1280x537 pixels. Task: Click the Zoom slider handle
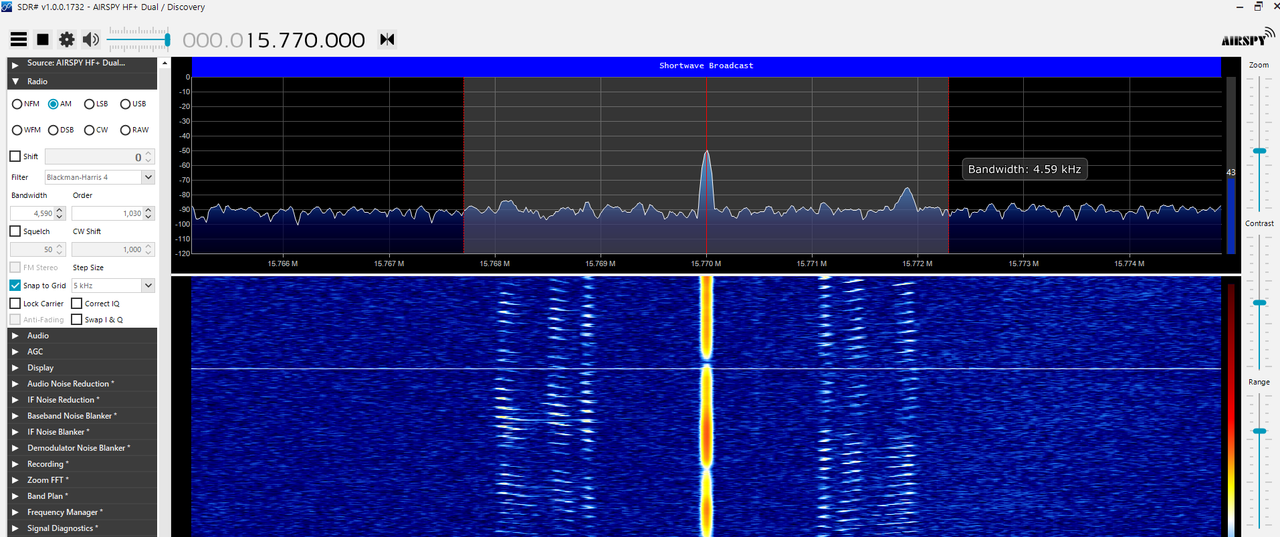click(x=1259, y=150)
